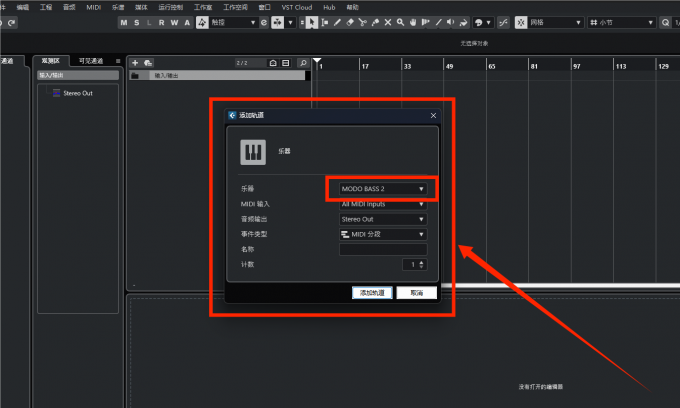This screenshot has width=680, height=408.
Task: Select the Object Selection arrow tool
Action: click(311, 23)
